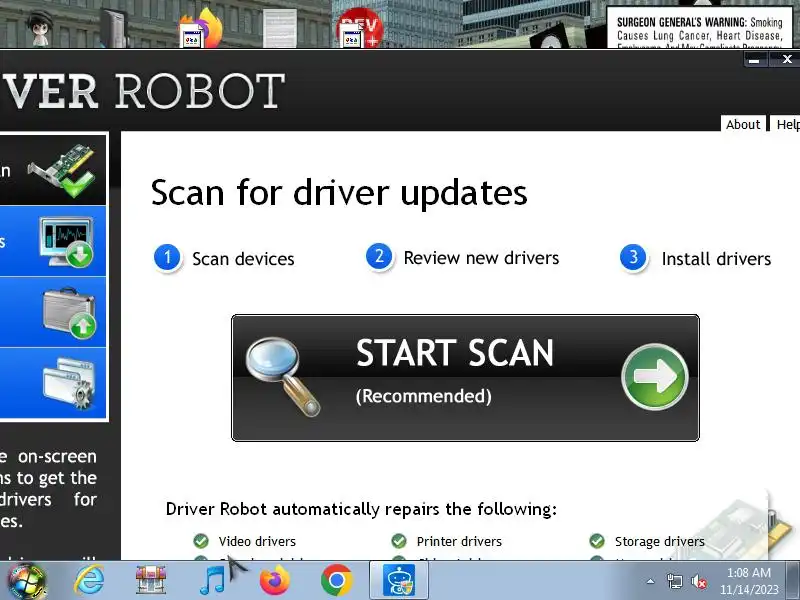Click the Video drivers check icon
This screenshot has height=600, width=800.
(201, 541)
